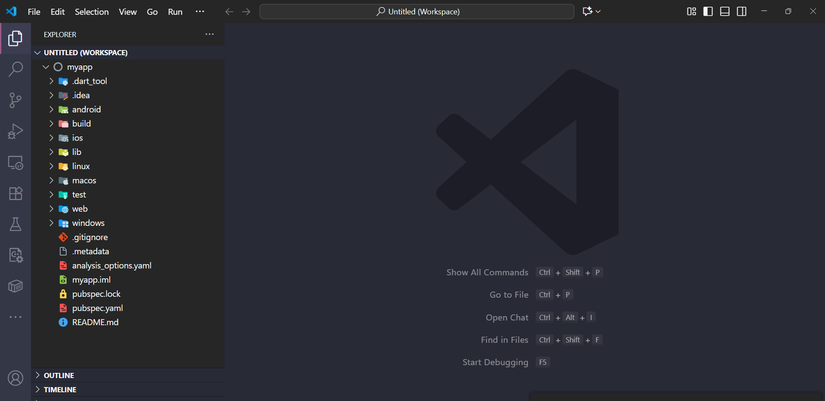Open the pubspec.yaml file
This screenshot has width=825, height=401.
(128, 308)
